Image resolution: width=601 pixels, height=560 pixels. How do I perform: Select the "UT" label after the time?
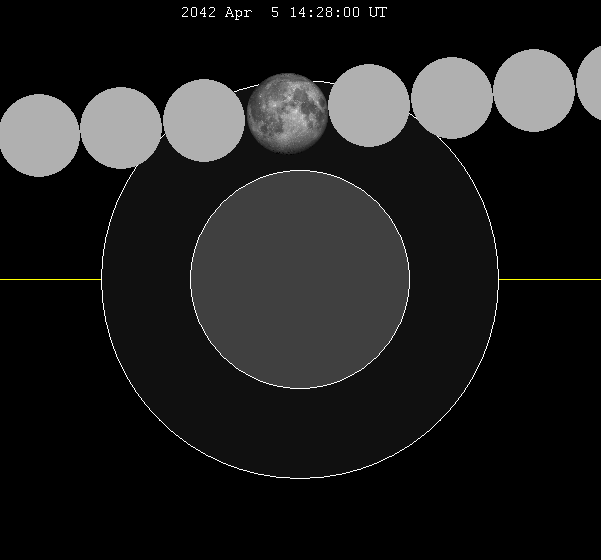click(x=377, y=13)
